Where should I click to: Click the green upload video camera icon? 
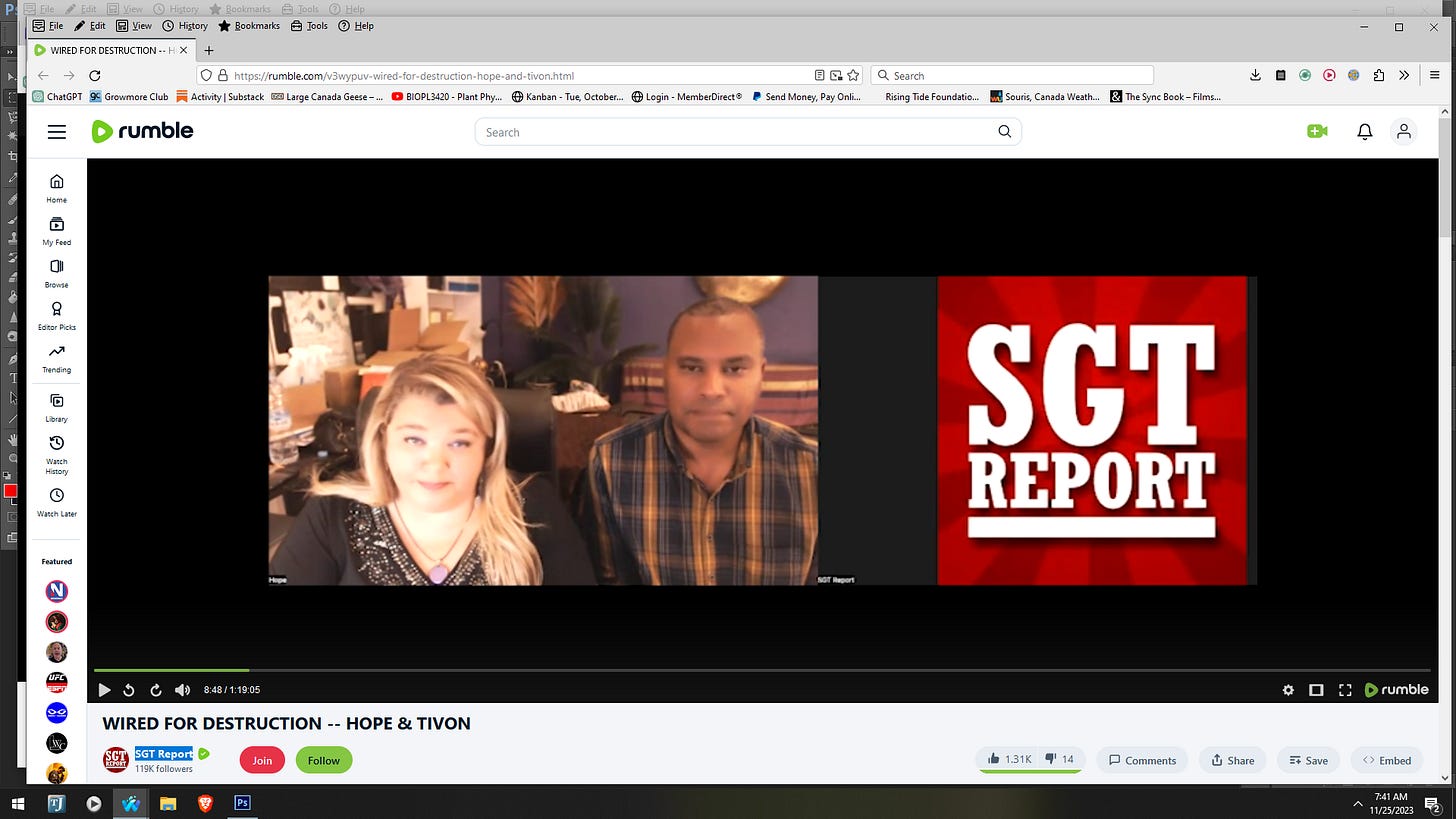coord(1317,131)
